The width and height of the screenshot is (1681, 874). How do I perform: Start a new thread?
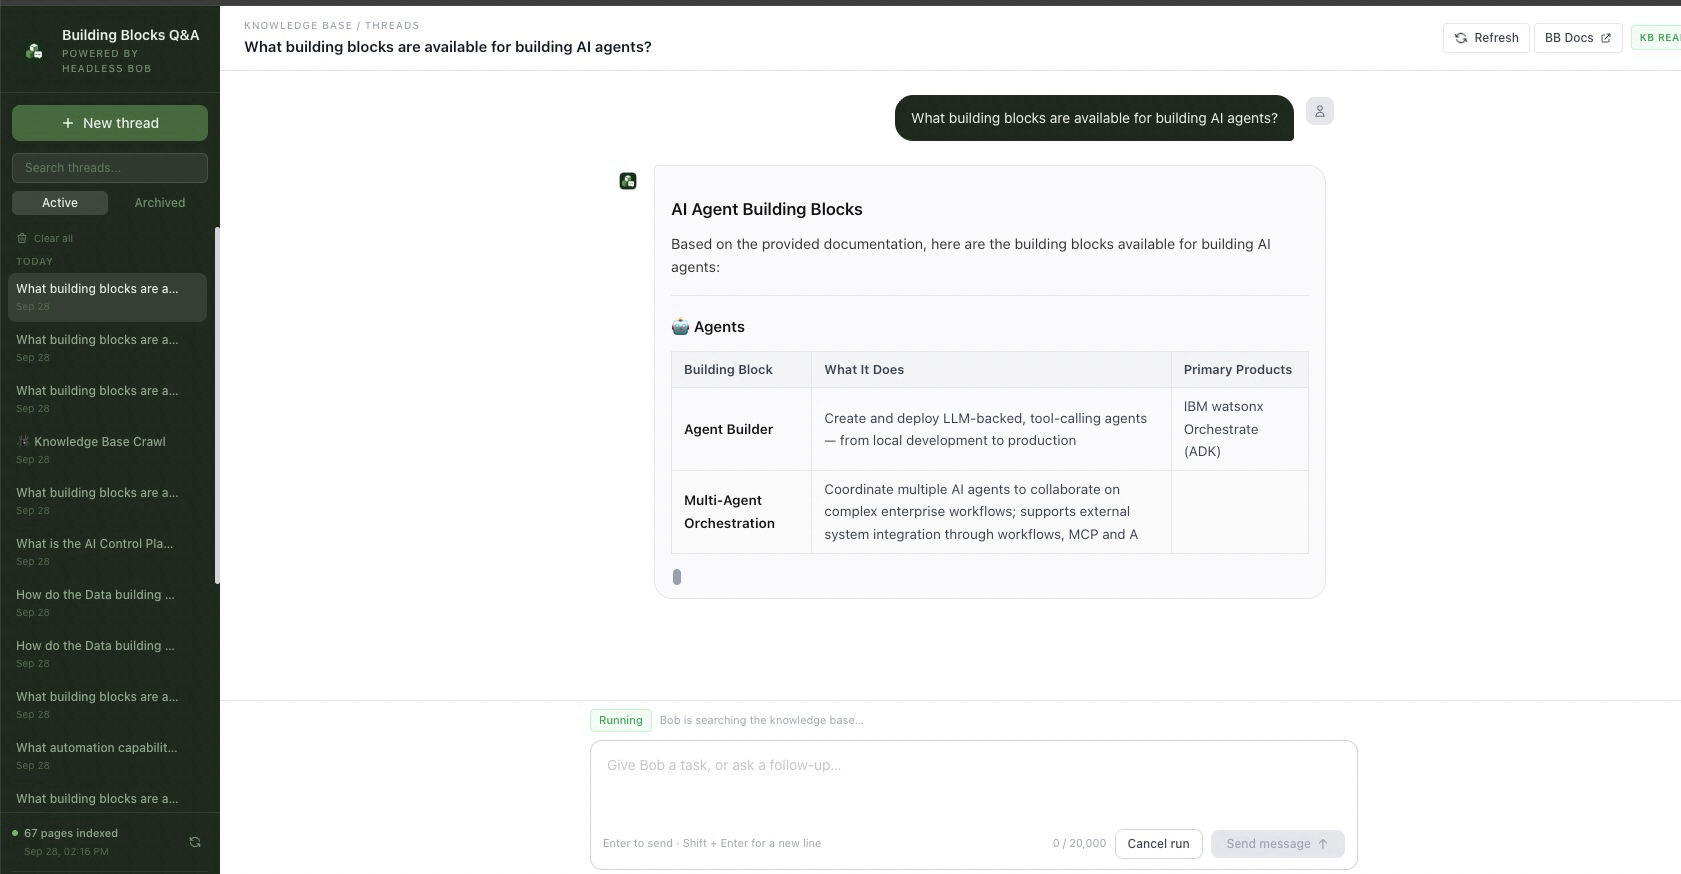coord(110,123)
